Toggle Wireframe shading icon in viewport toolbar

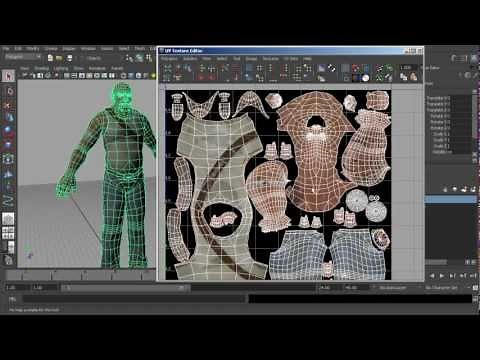123,76
